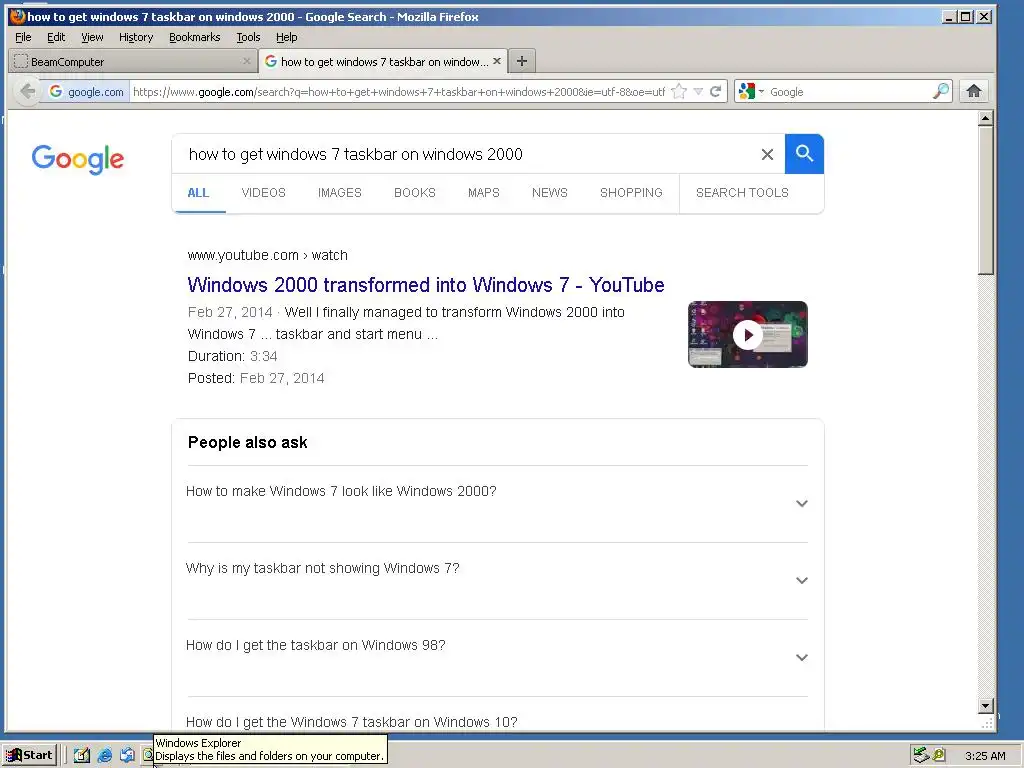The image size is (1024, 768).
Task: Play the YouTube video thumbnail
Action: [x=748, y=334]
